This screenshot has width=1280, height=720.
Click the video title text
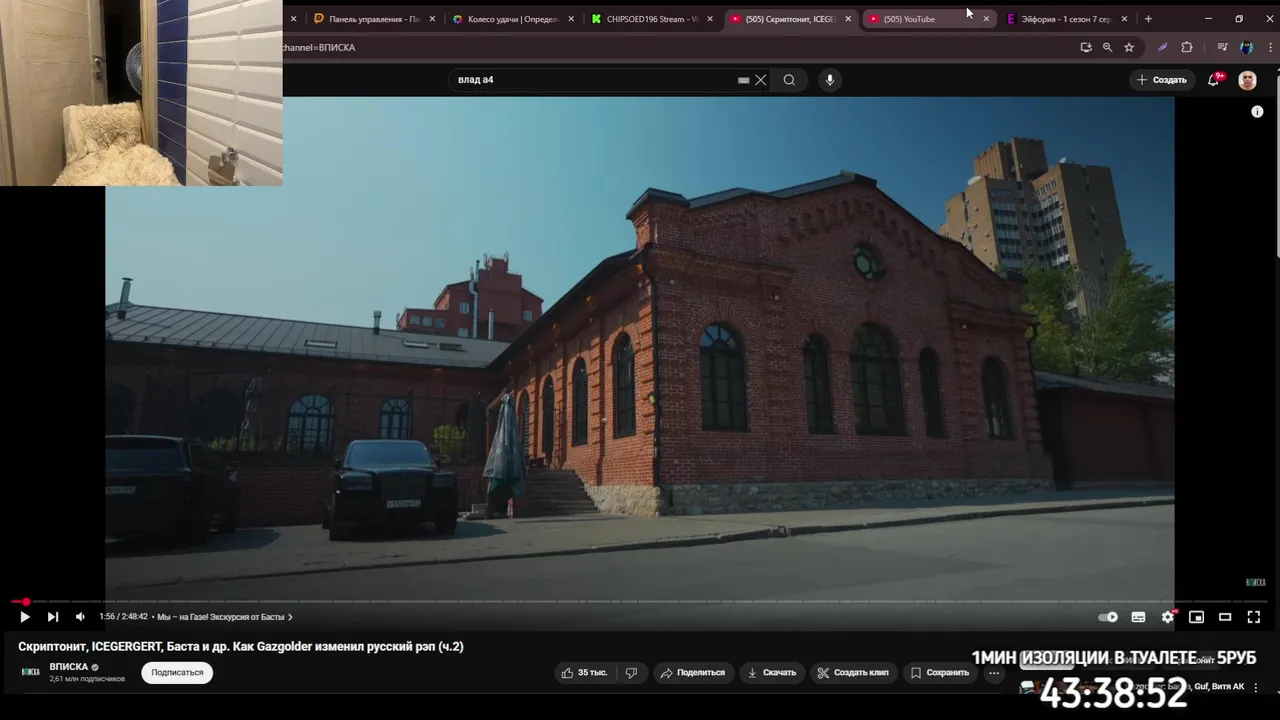[241, 647]
